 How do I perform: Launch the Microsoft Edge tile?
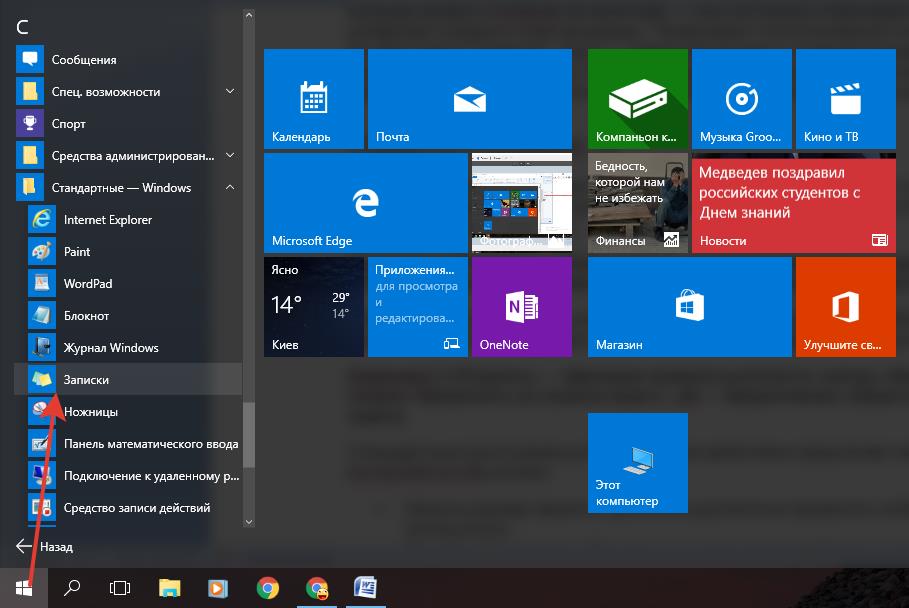(x=366, y=203)
